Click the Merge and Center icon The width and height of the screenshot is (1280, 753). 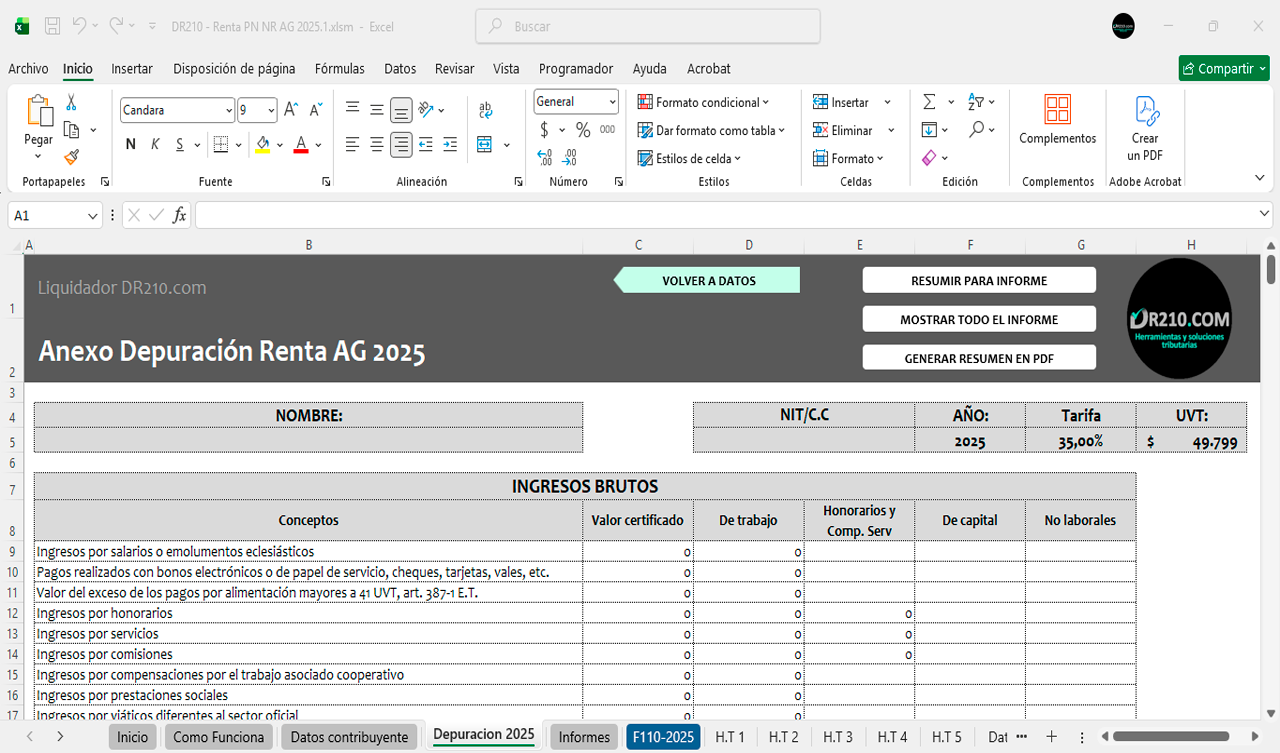tap(485, 144)
